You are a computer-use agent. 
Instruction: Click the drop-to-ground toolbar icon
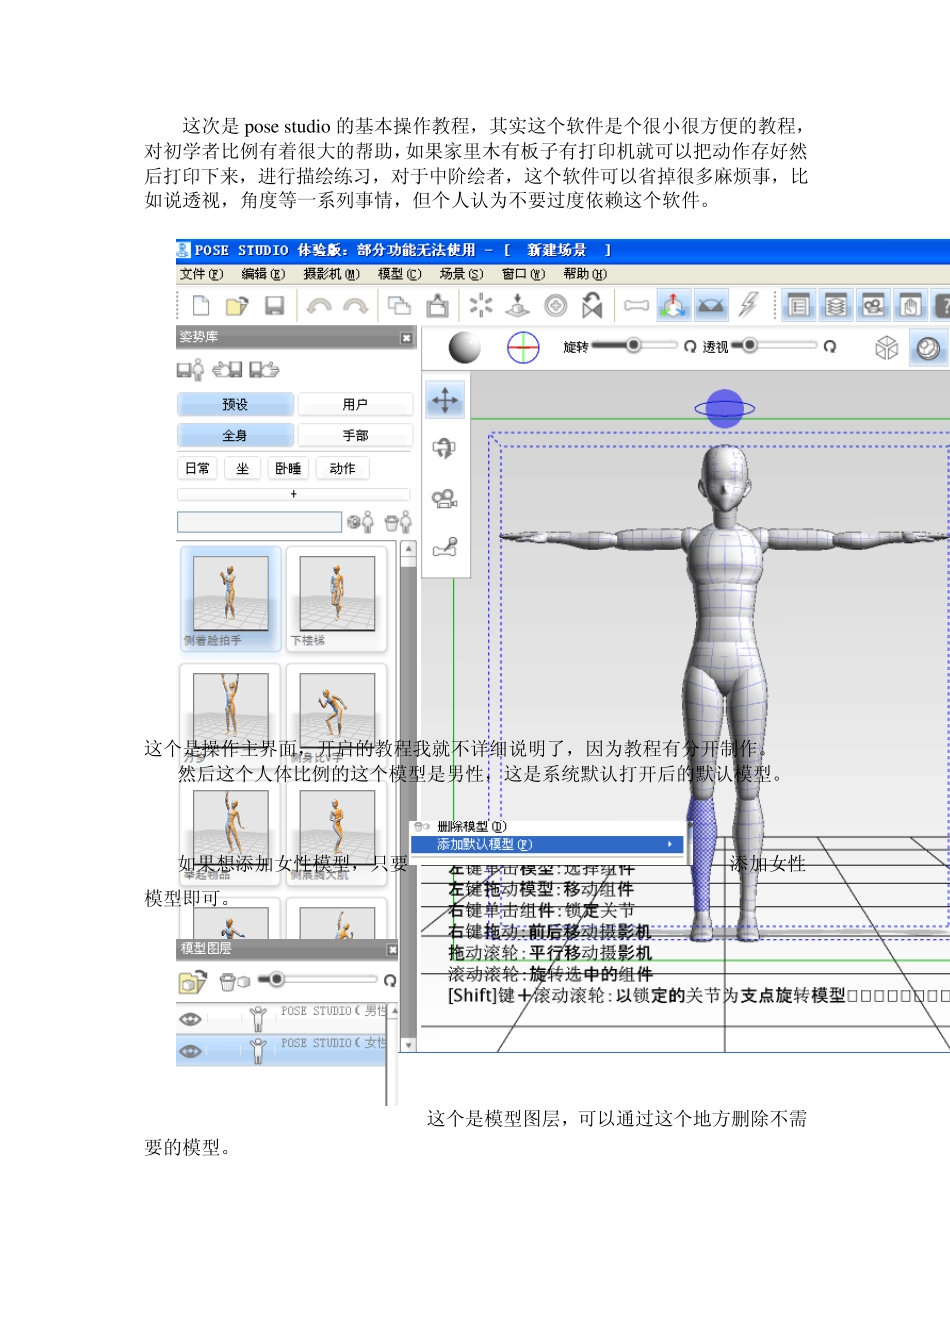517,305
